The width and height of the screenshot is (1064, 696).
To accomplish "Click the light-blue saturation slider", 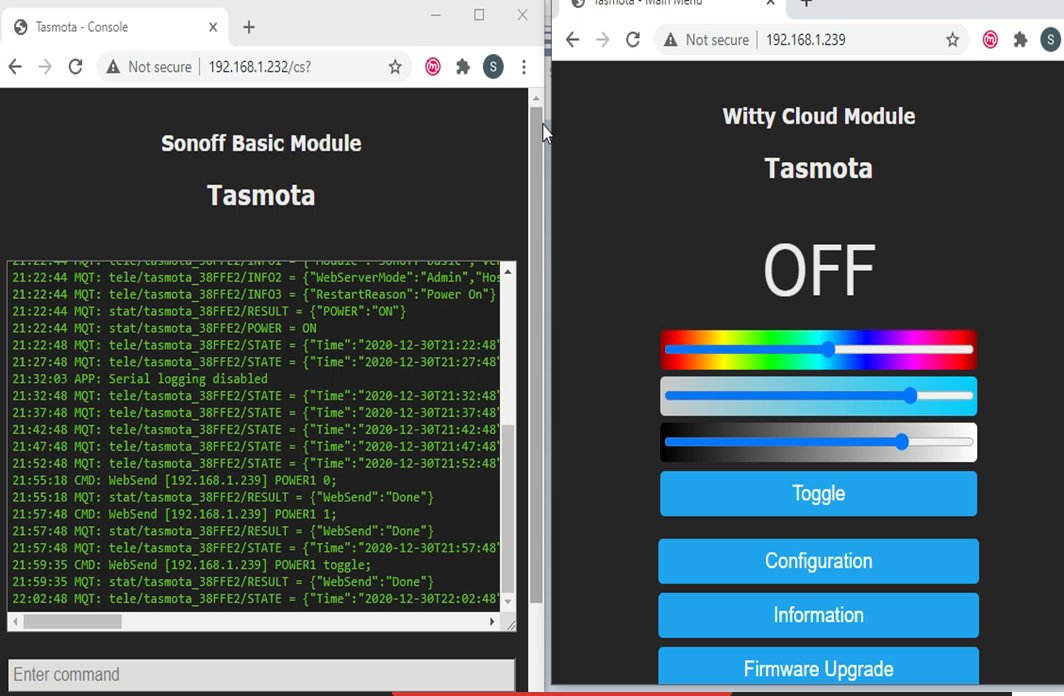I will click(x=818, y=395).
